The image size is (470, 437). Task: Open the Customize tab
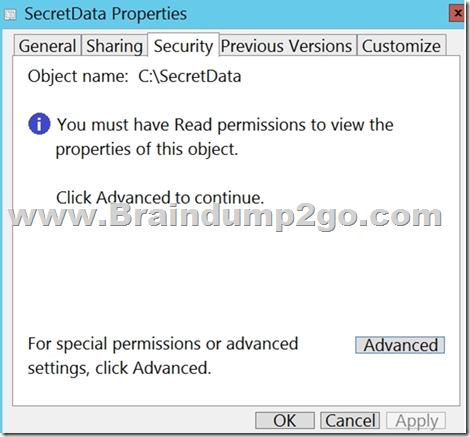401,46
